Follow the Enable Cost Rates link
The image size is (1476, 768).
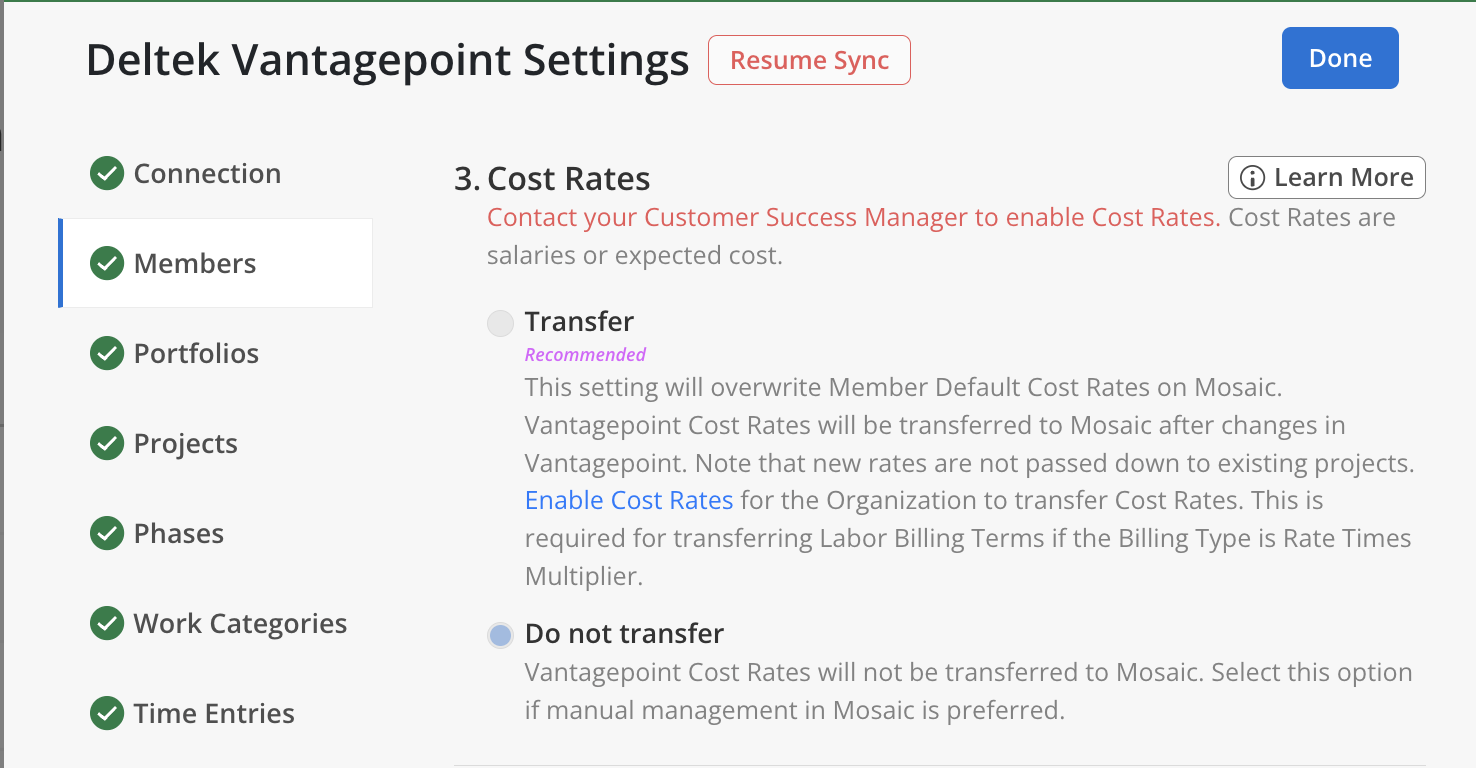629,500
